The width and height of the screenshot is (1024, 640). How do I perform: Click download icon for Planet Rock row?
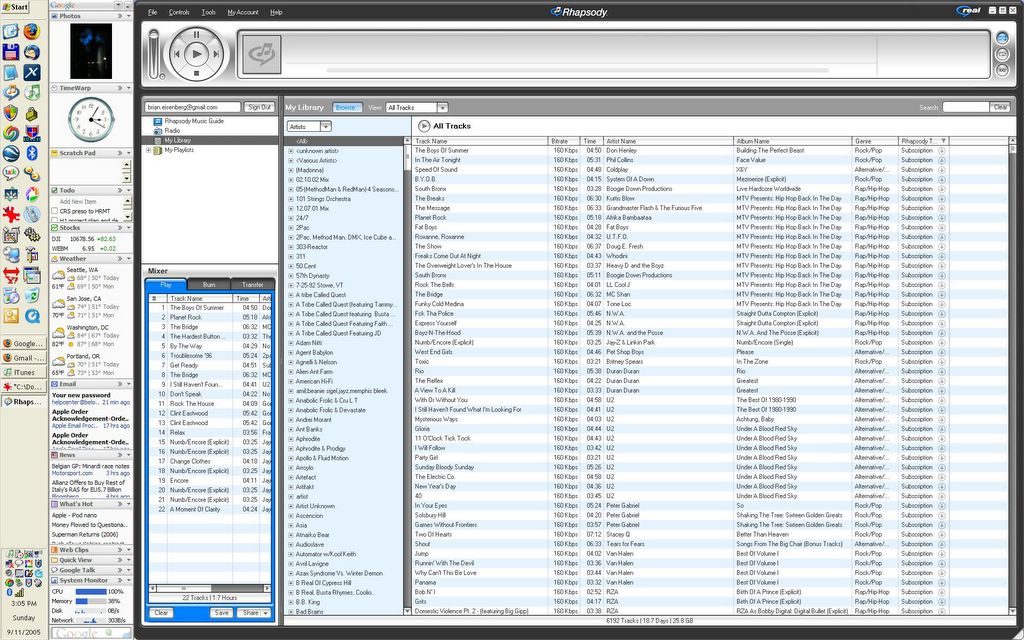point(942,217)
